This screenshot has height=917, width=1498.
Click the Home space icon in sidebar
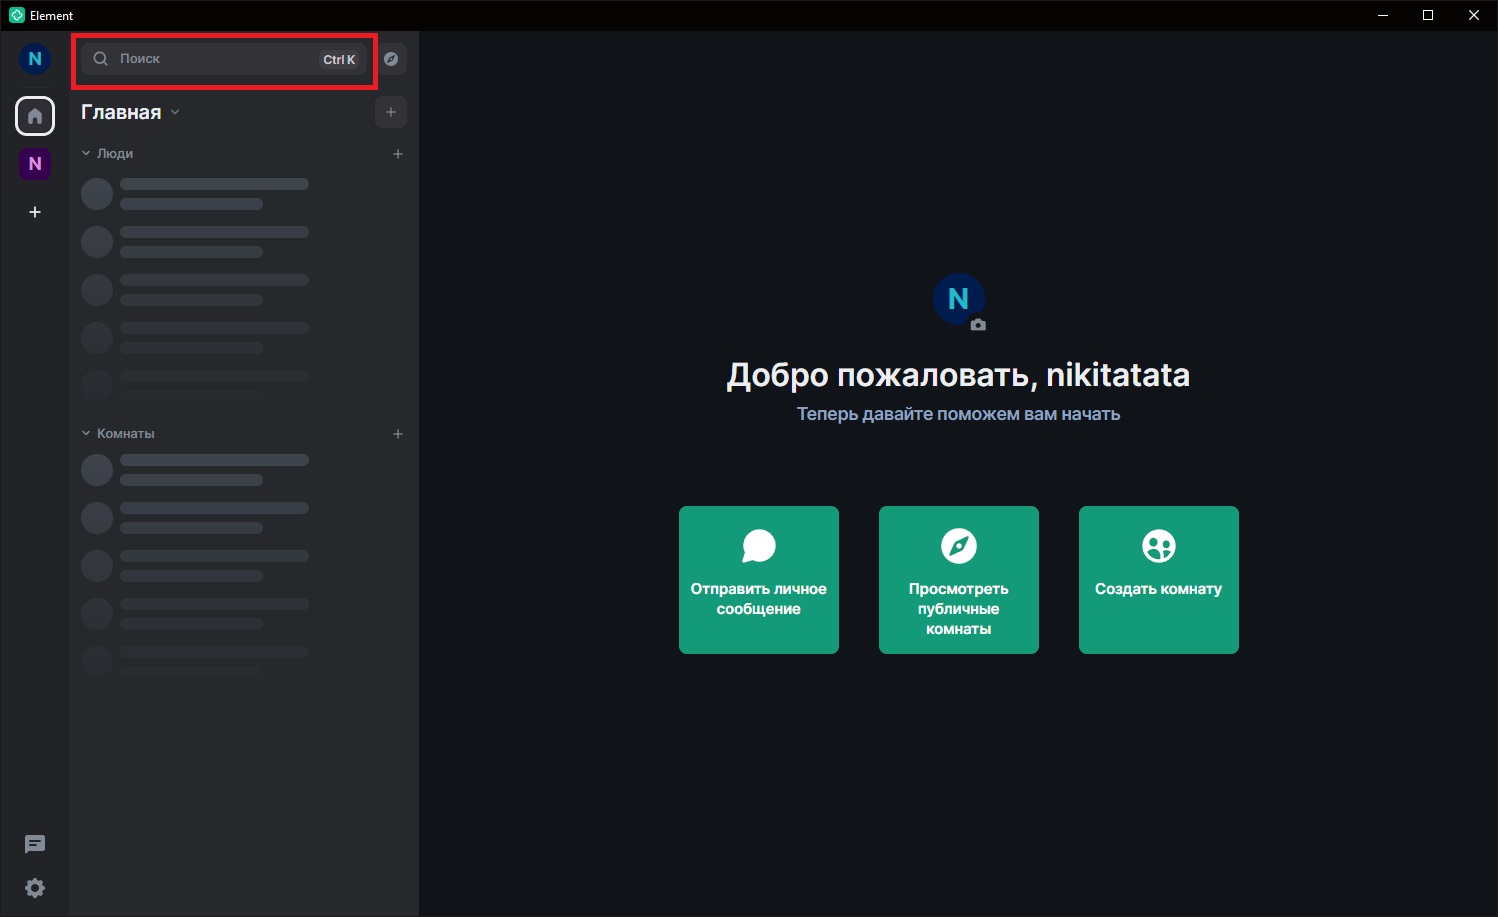(35, 116)
